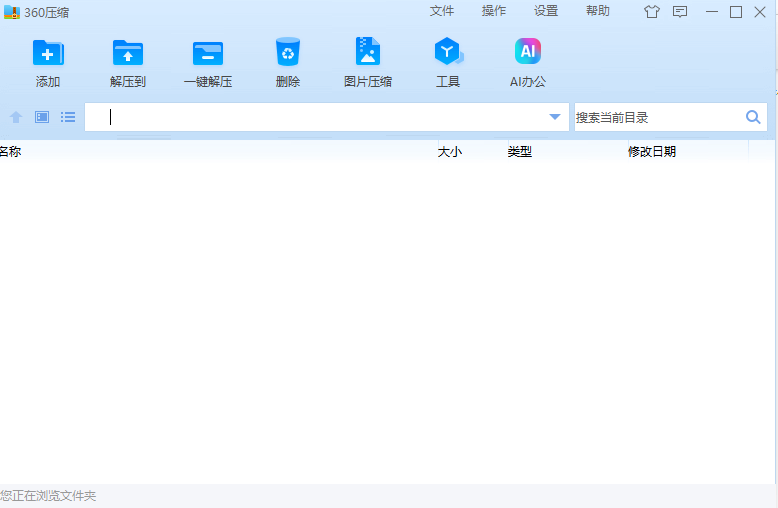Switch to detailed list view mode
778x508 pixels.
pyautogui.click(x=68, y=117)
